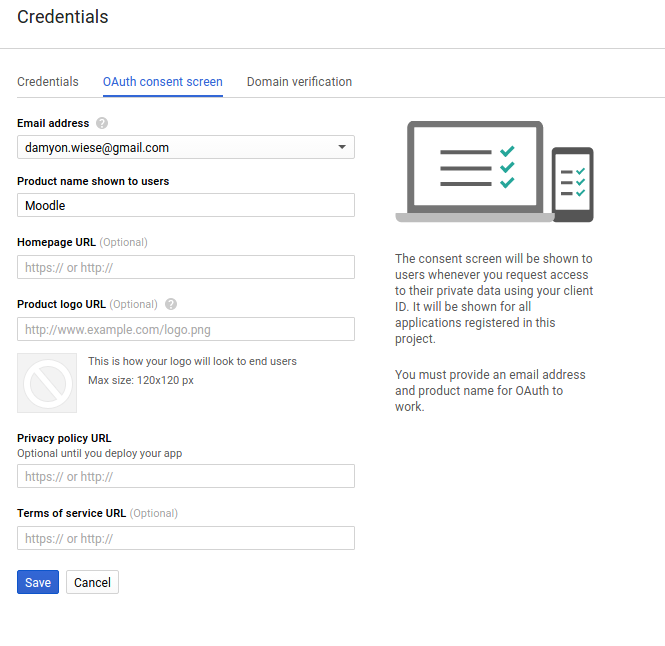Click into the Homepage URL field
The width and height of the screenshot is (665, 646).
(x=186, y=267)
